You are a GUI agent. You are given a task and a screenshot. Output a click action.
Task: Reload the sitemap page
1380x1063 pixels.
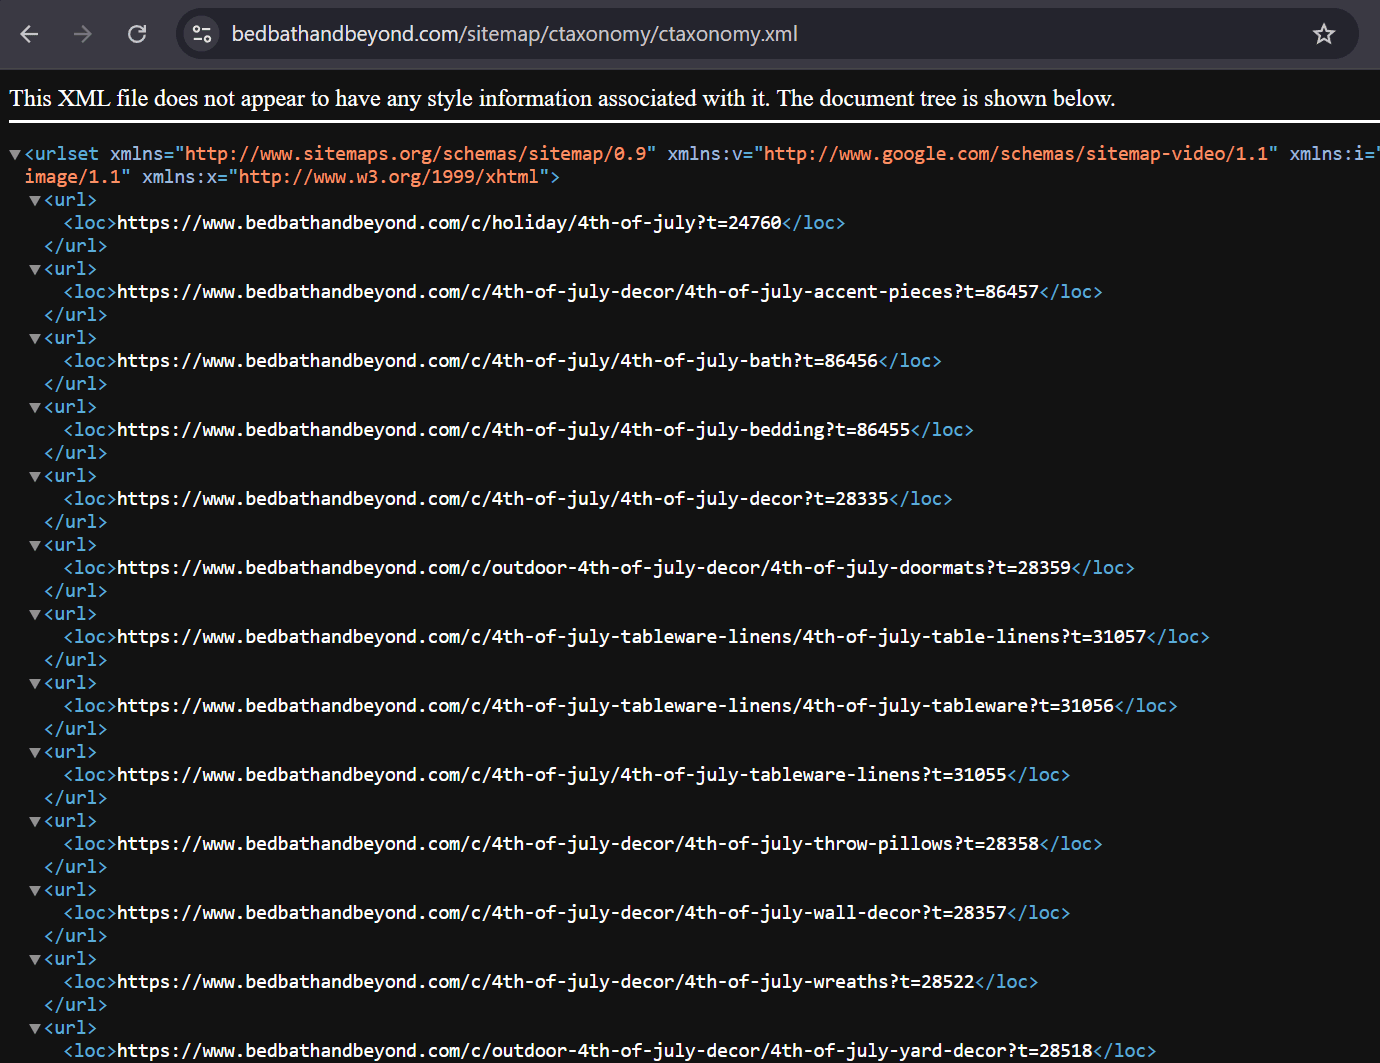(x=137, y=34)
